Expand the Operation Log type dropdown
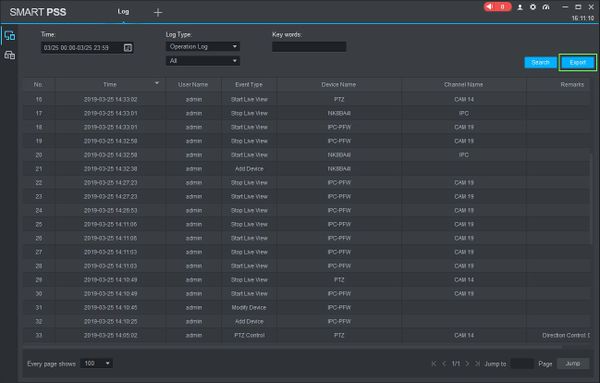This screenshot has width=600, height=383. (x=203, y=47)
